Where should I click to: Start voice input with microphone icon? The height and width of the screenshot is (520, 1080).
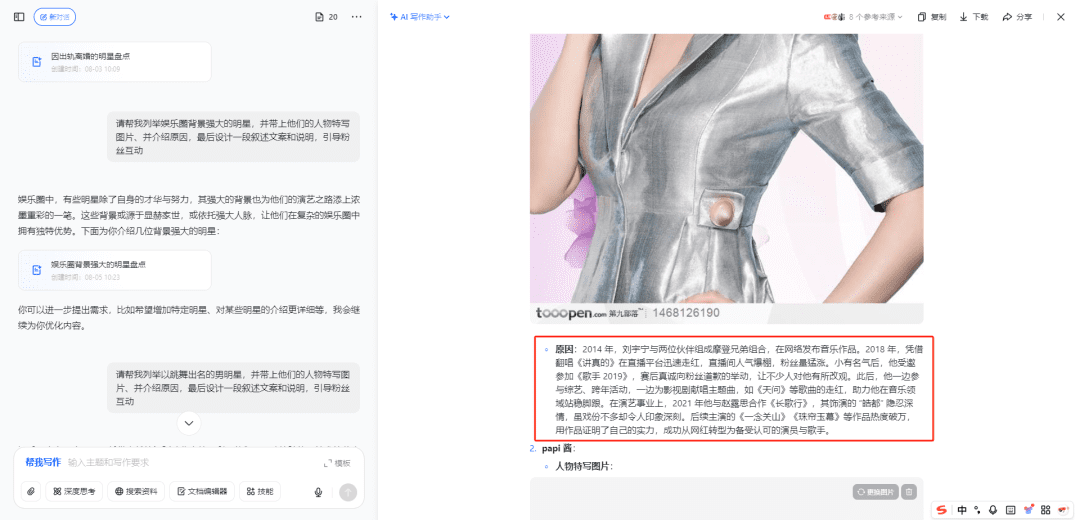coord(318,492)
